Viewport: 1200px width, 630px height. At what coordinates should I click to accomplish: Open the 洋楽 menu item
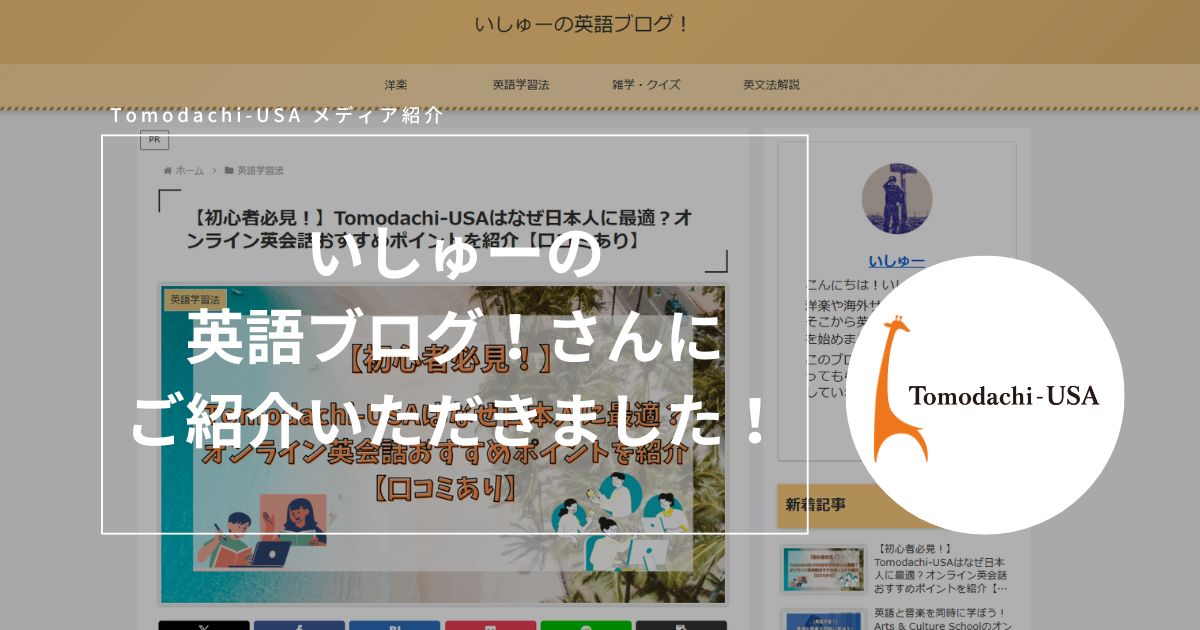pos(395,85)
